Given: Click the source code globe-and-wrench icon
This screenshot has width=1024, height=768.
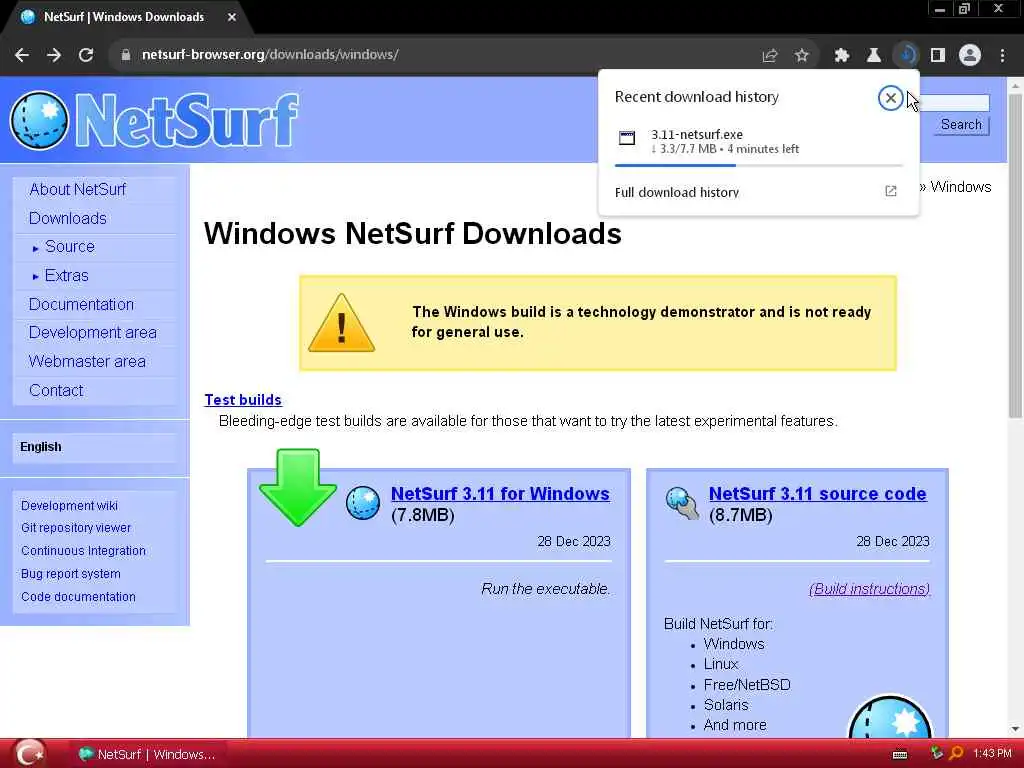Looking at the screenshot, I should pos(682,504).
